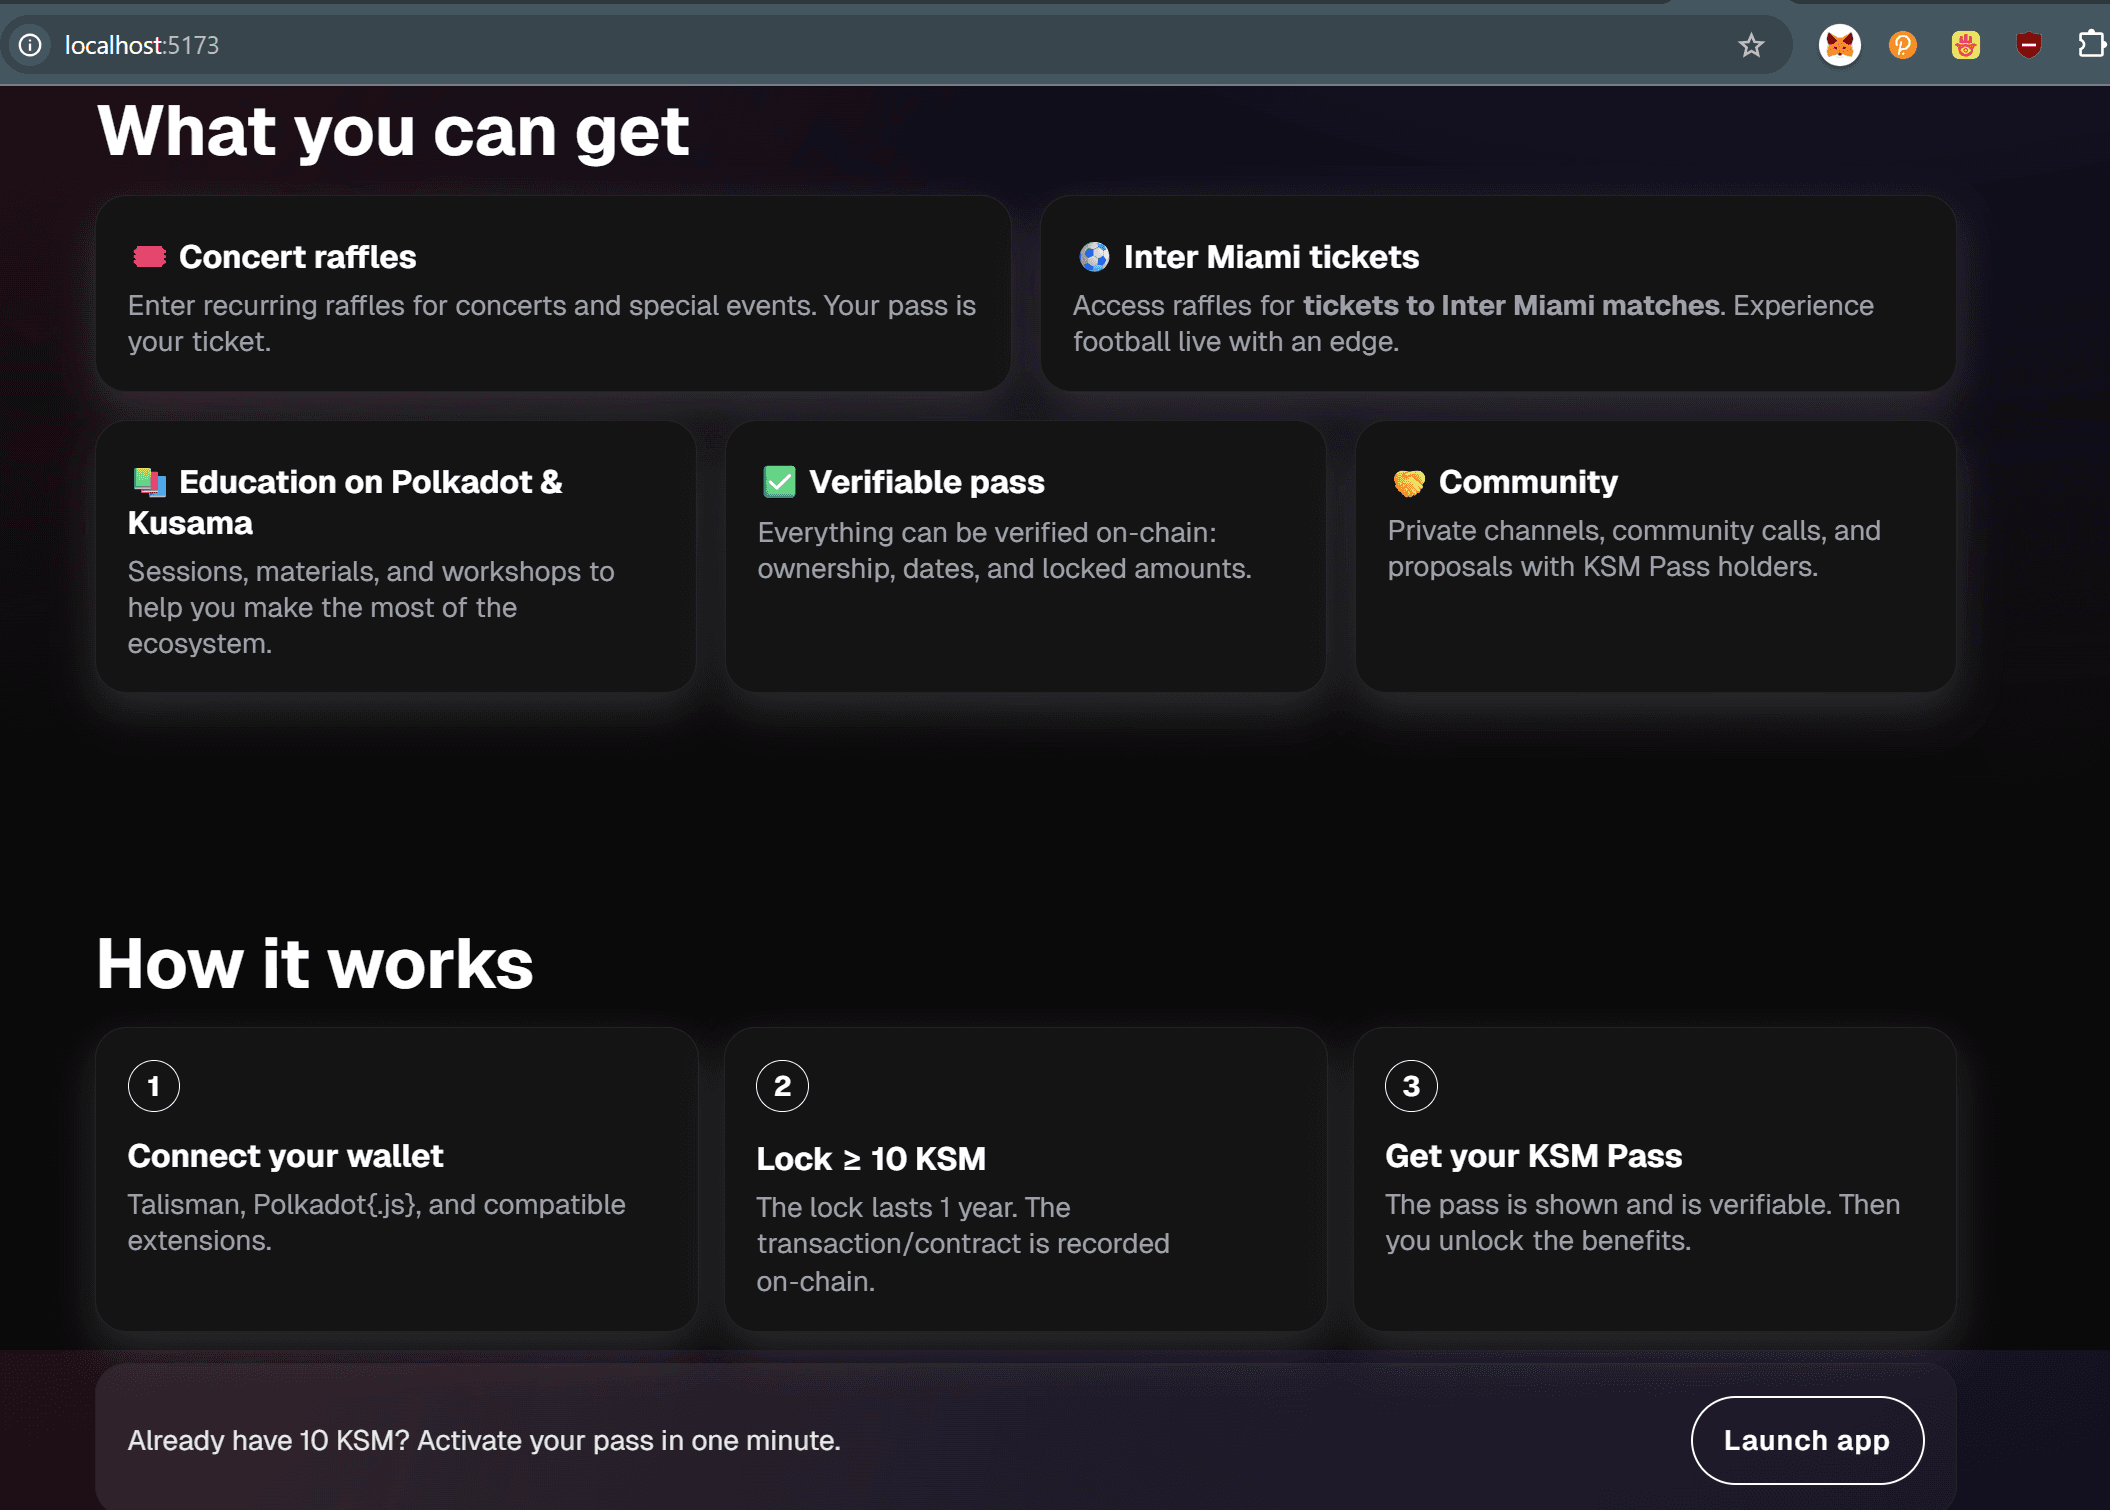This screenshot has width=2110, height=1510.
Task: Click the step 1 number badge
Action: pos(154,1086)
